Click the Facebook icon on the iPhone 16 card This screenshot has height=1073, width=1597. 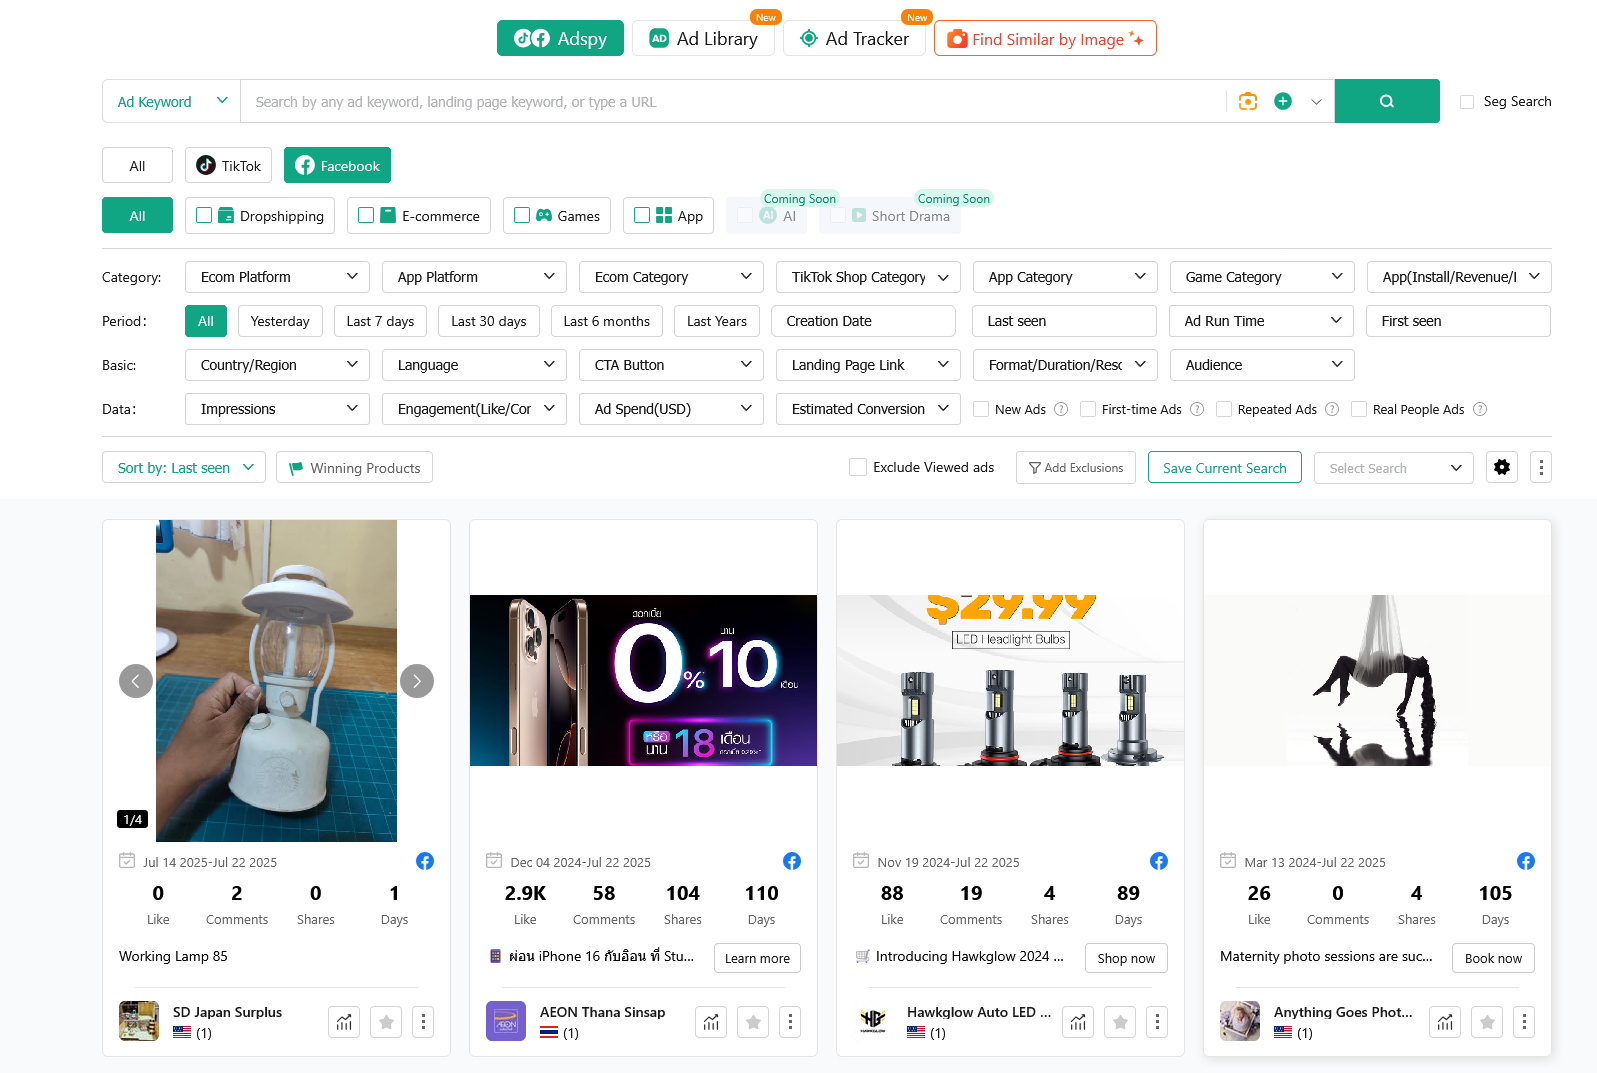coord(792,861)
